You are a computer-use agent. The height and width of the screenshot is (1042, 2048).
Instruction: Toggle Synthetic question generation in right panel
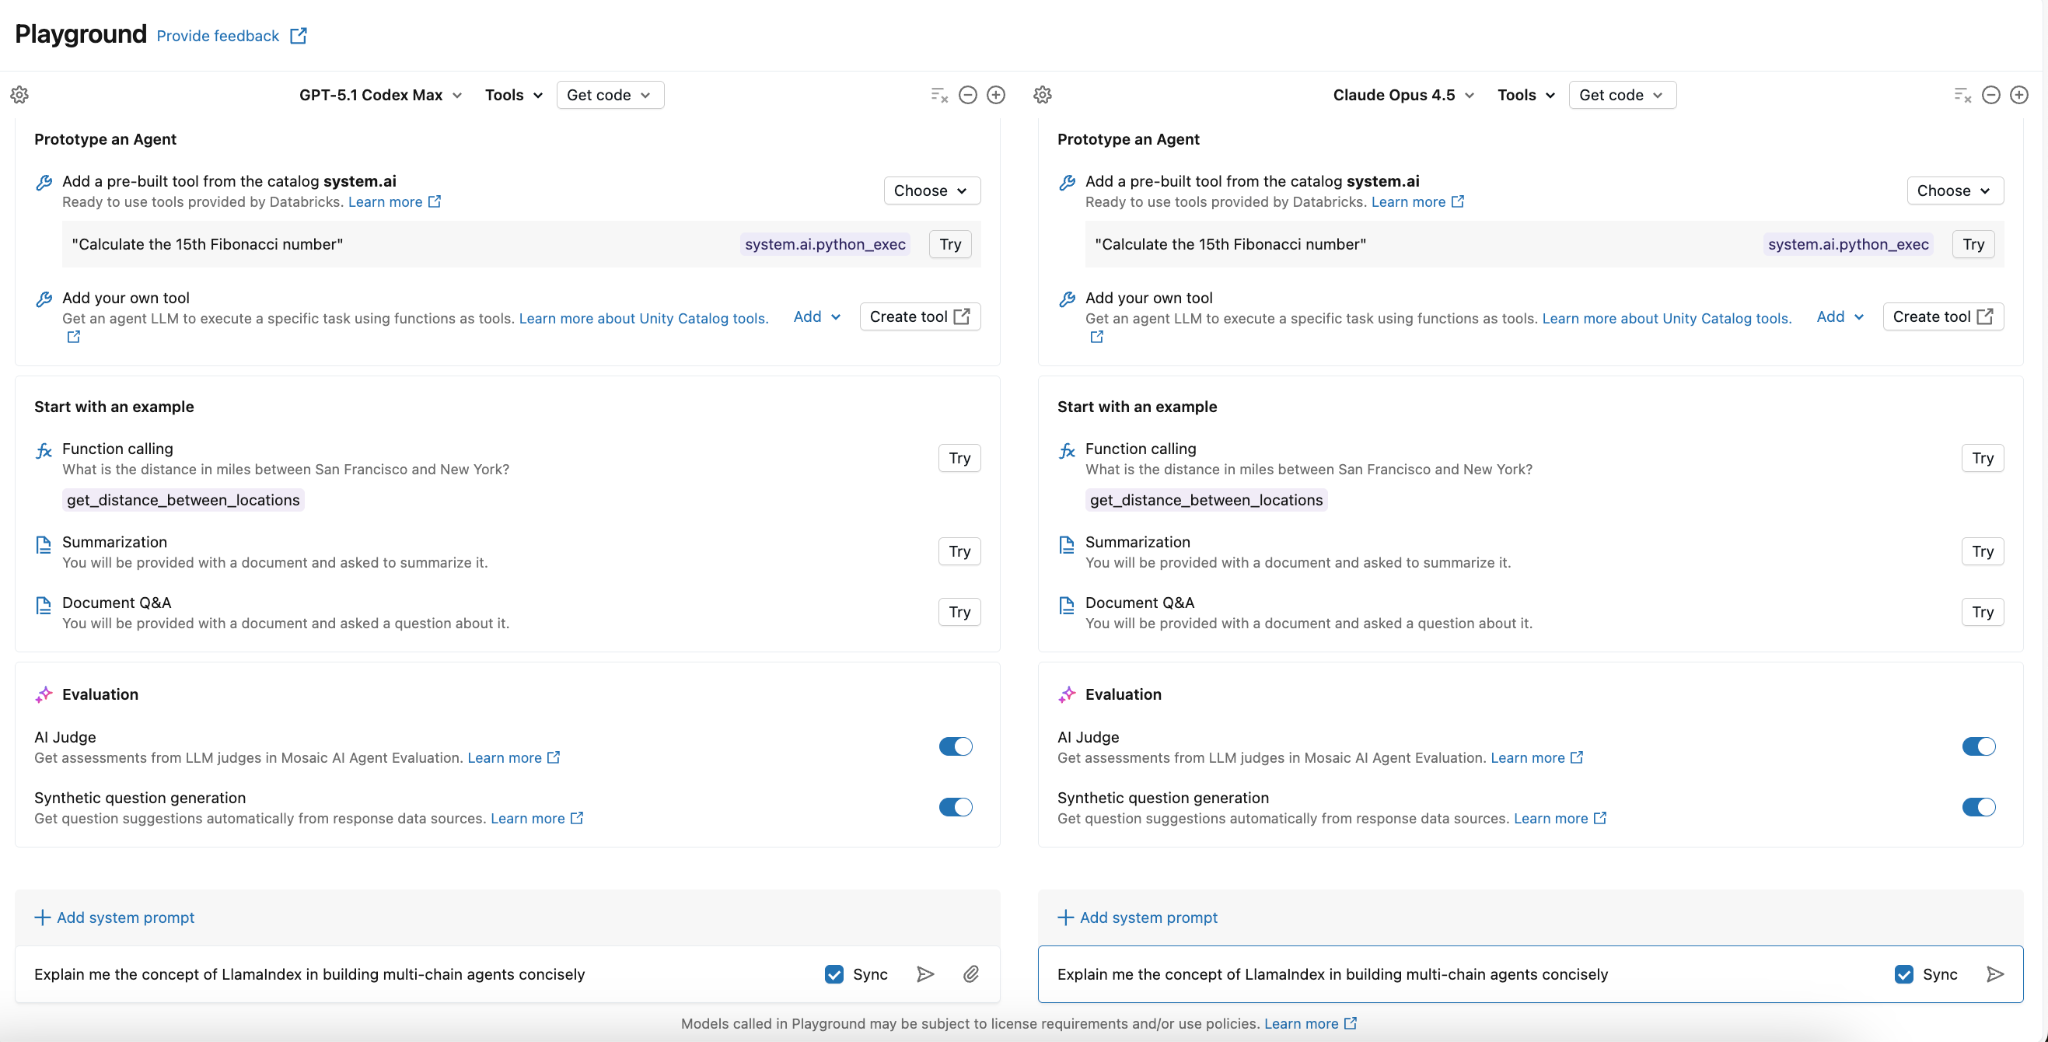coord(1978,807)
